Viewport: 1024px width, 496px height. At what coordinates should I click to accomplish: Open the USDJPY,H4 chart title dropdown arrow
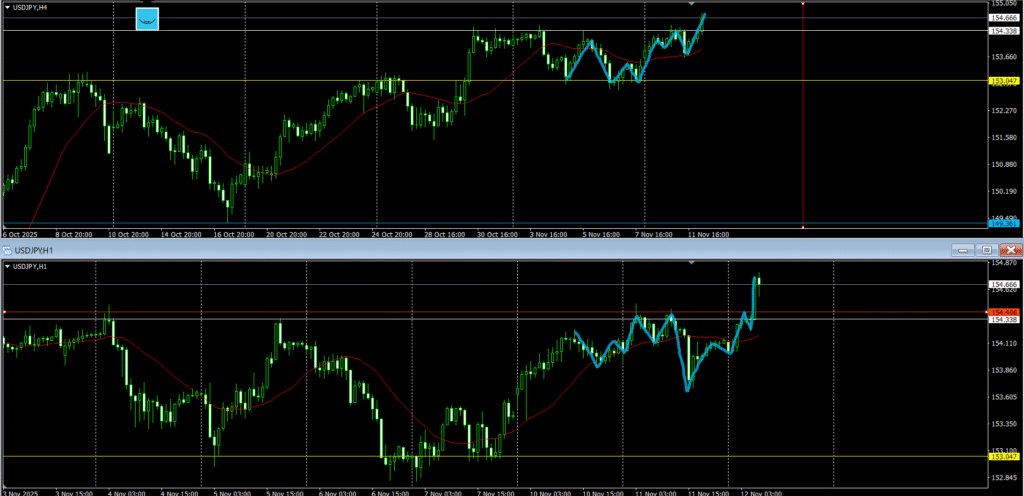point(9,7)
